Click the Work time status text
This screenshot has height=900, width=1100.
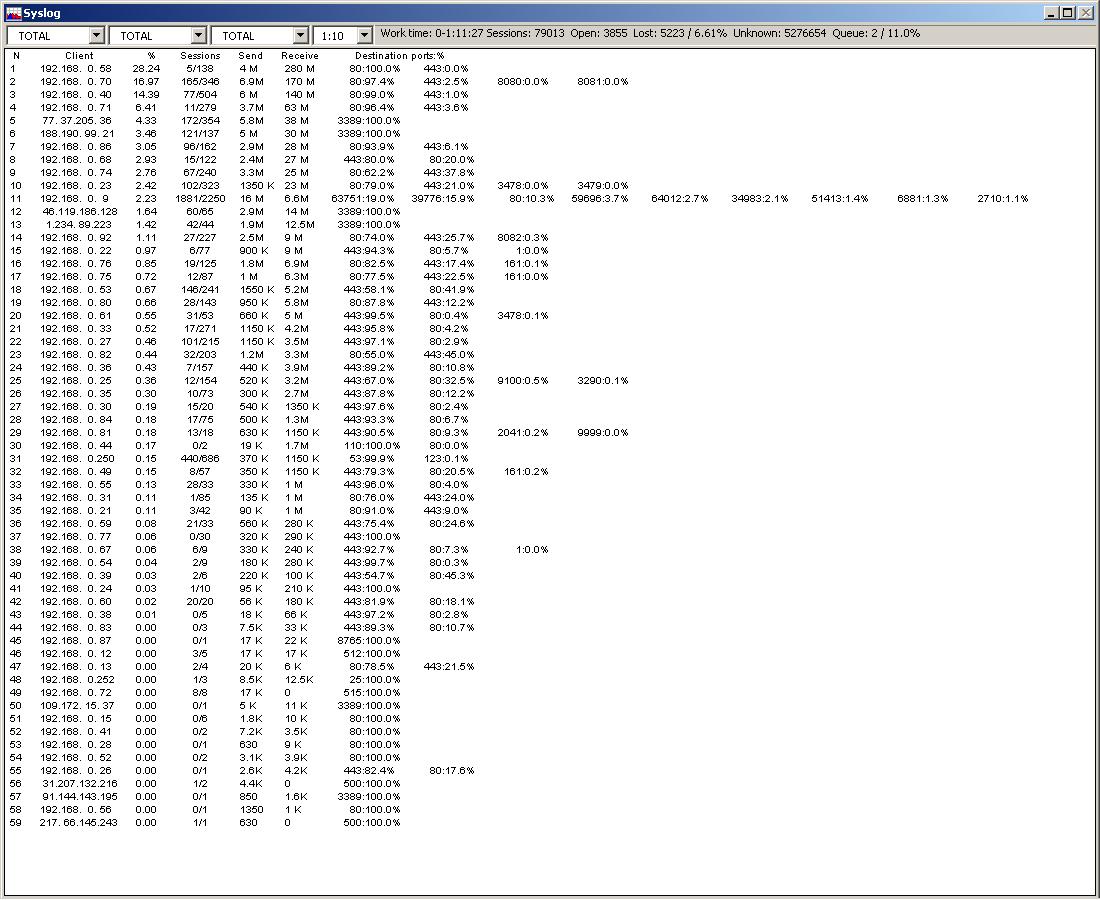click(x=431, y=33)
